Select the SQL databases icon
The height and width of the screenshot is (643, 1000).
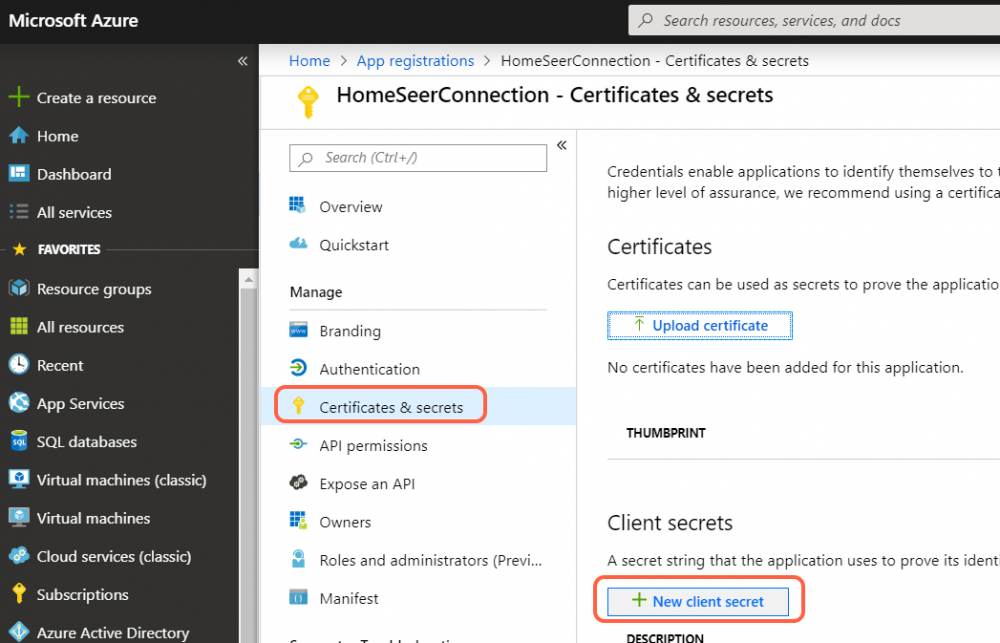[x=19, y=442]
